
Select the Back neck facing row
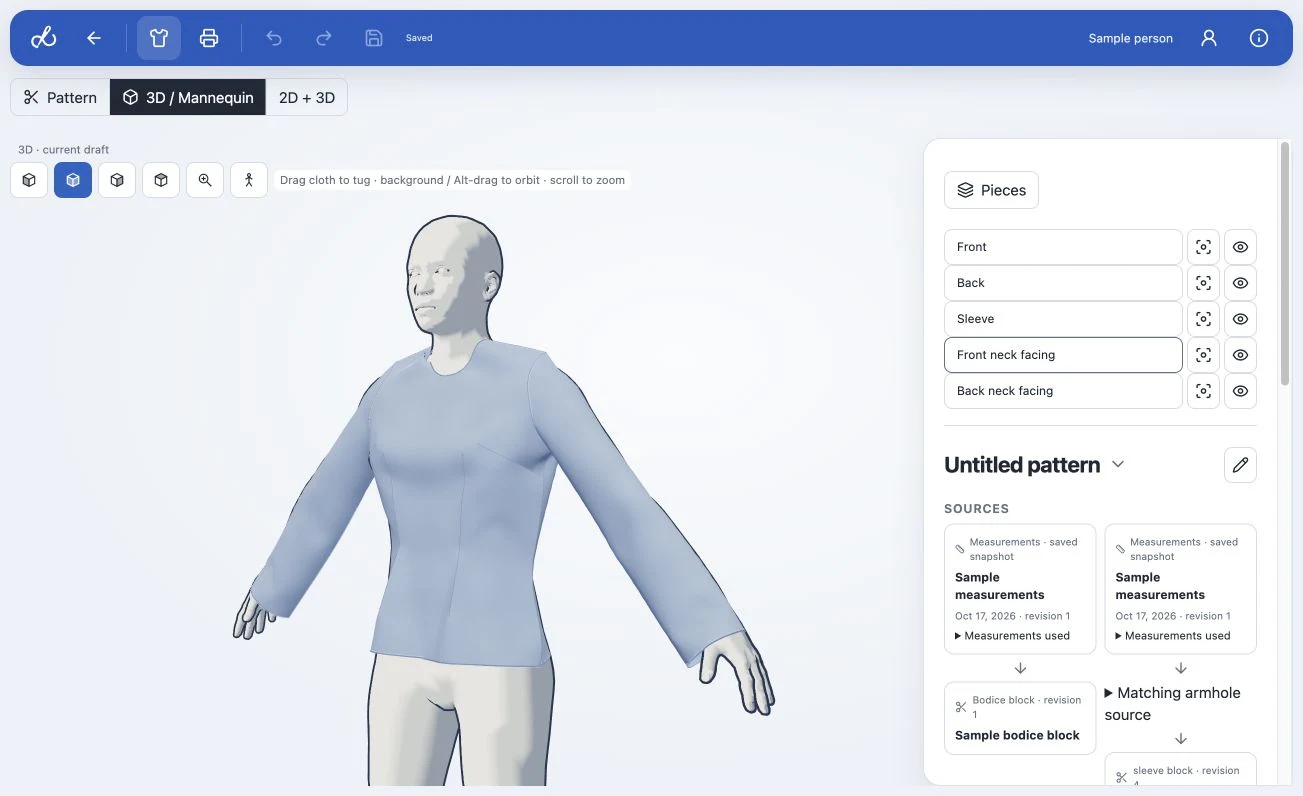point(1063,391)
